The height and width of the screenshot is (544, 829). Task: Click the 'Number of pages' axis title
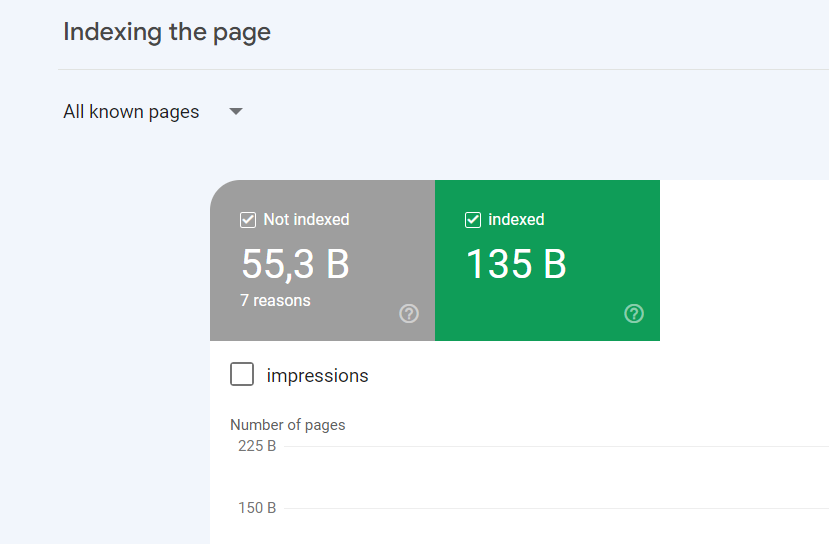pyautogui.click(x=288, y=425)
